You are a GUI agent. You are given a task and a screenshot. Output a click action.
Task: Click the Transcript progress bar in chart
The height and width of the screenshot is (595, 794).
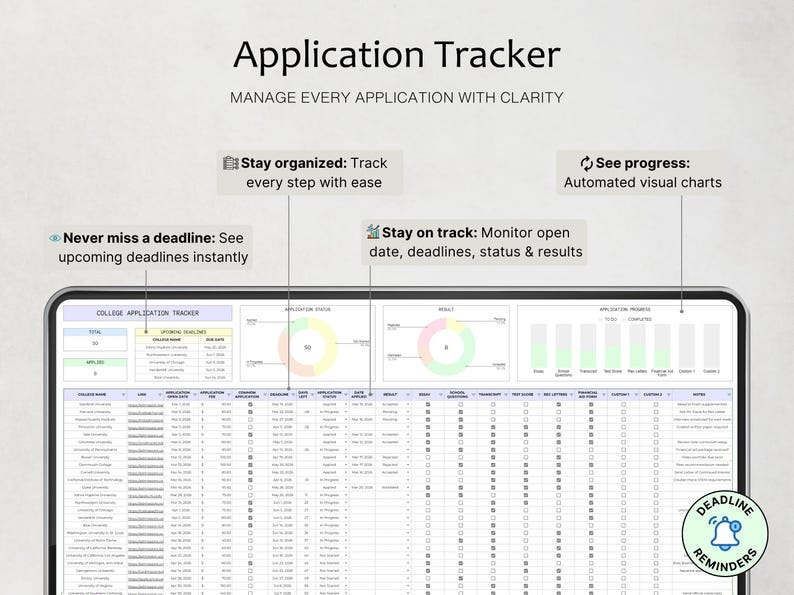coord(588,346)
